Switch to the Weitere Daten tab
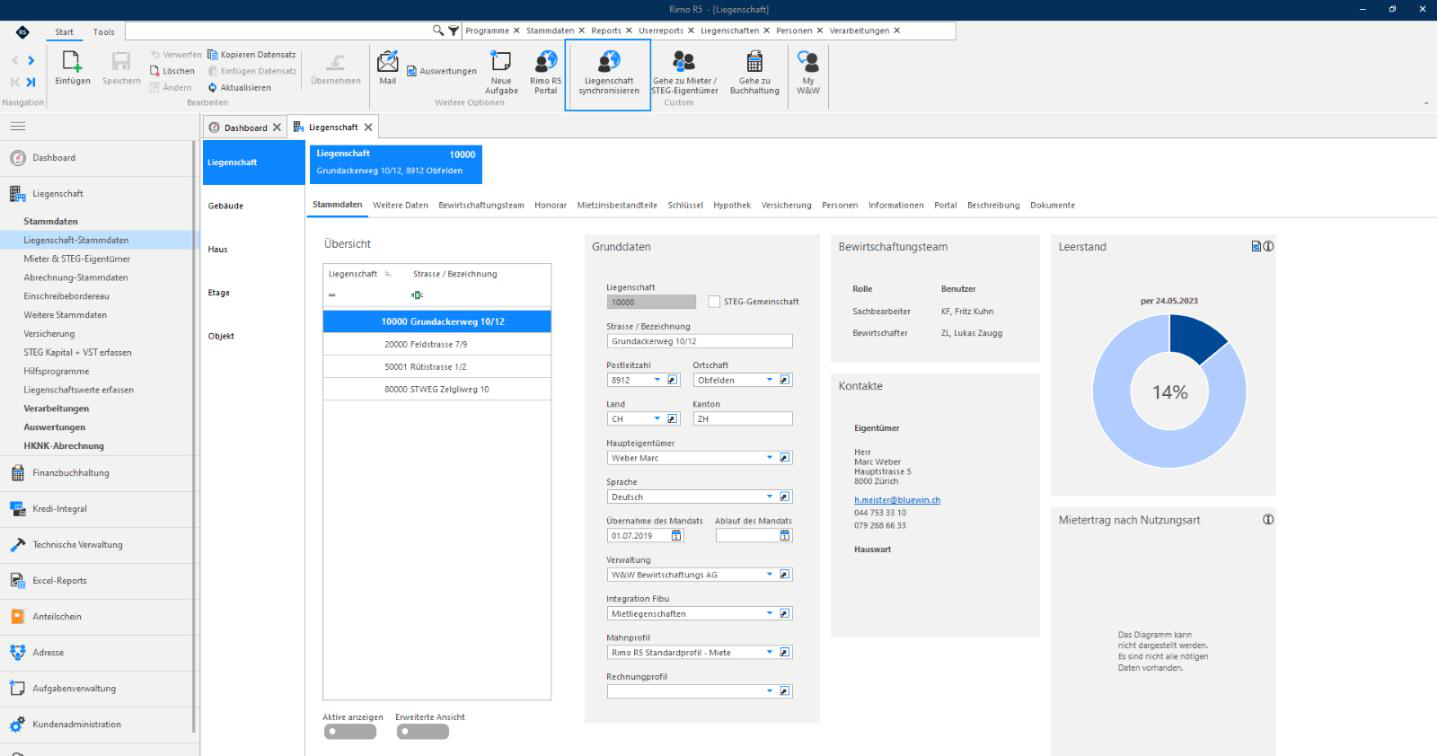This screenshot has height=756, width=1437. click(400, 205)
